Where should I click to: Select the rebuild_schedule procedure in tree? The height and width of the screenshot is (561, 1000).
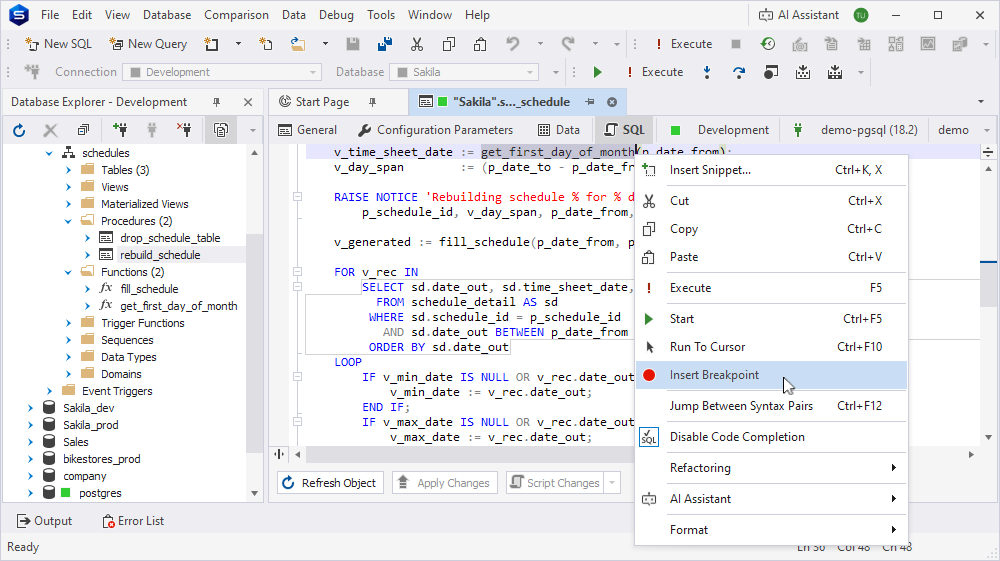tap(160, 255)
